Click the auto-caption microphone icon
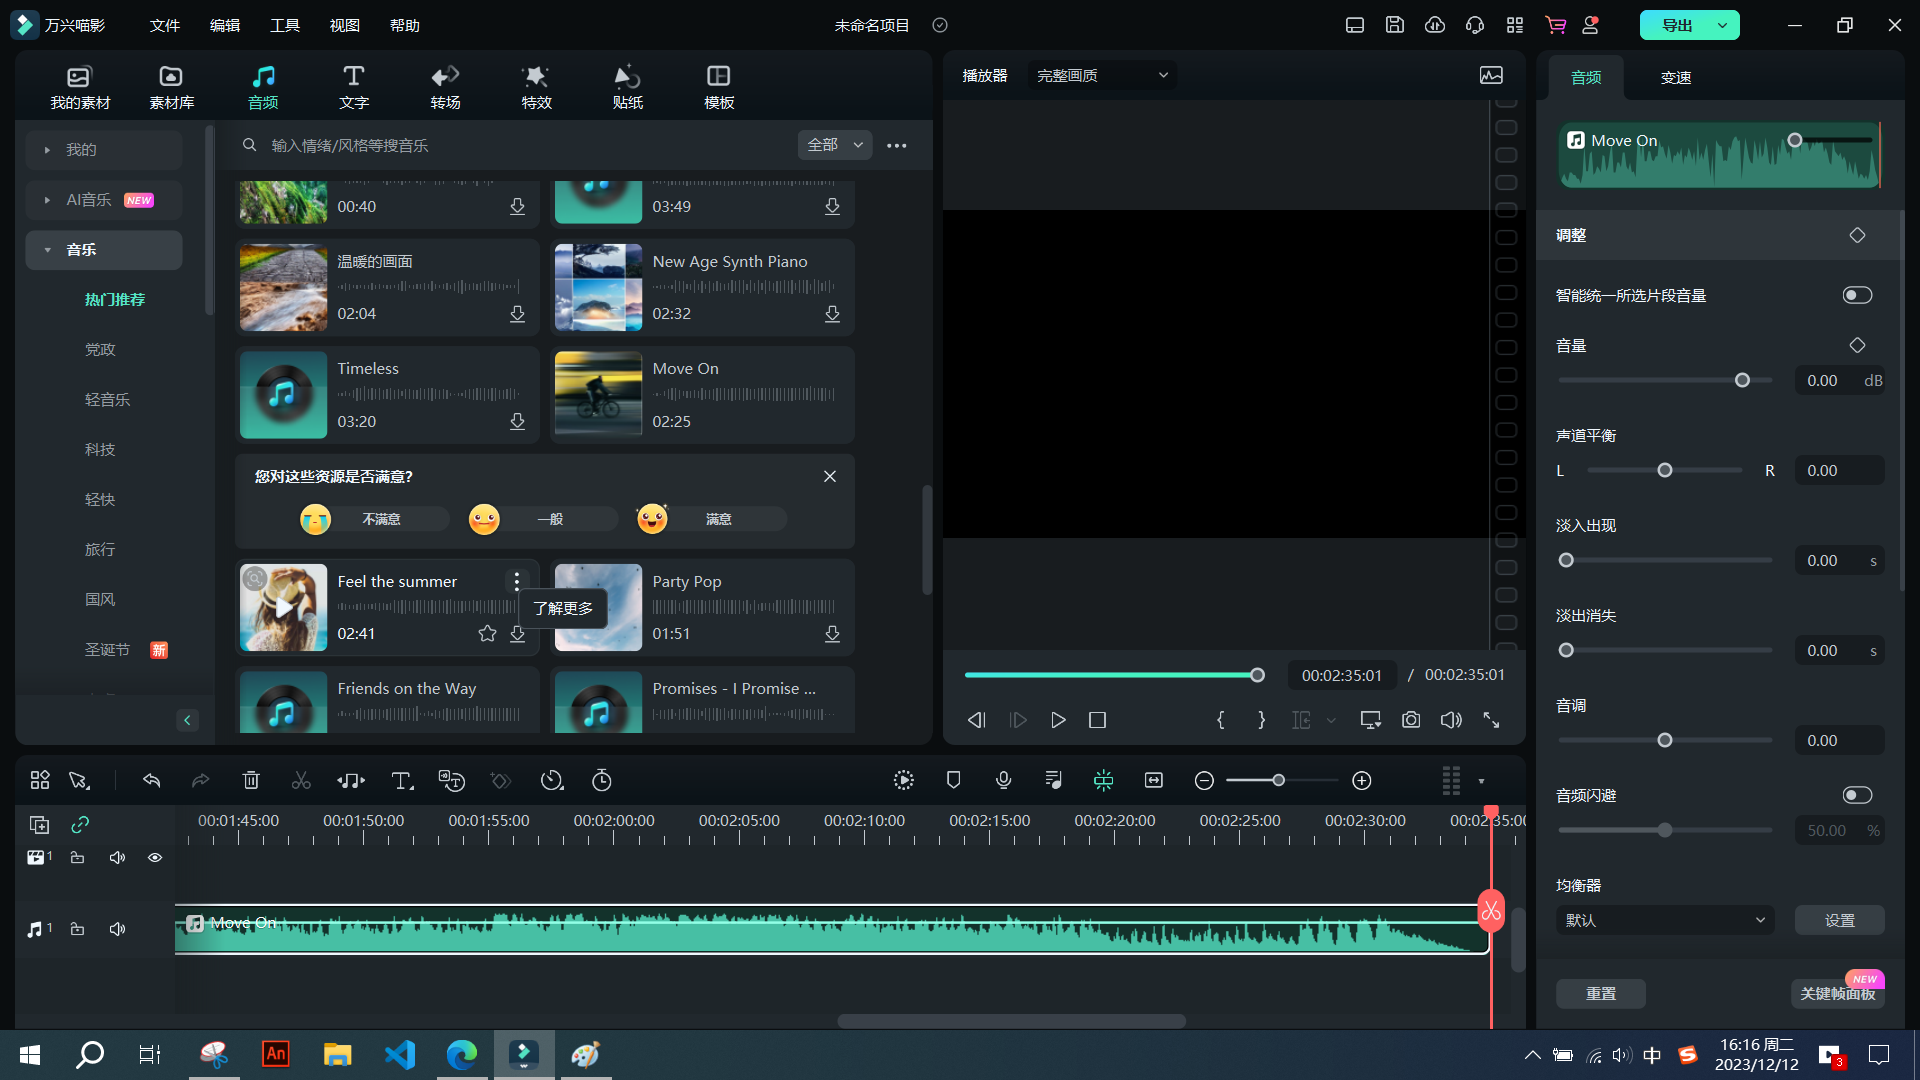This screenshot has height=1080, width=1920. click(1004, 779)
